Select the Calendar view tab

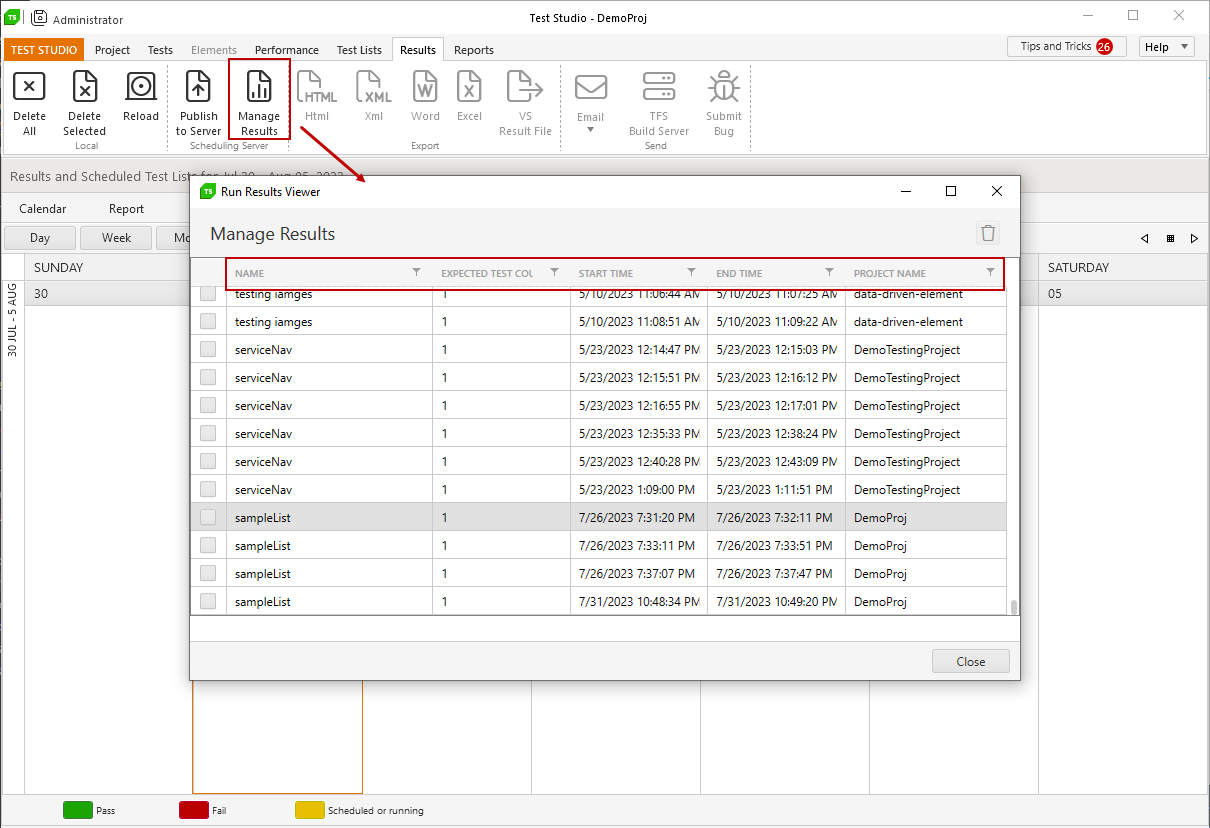(43, 209)
